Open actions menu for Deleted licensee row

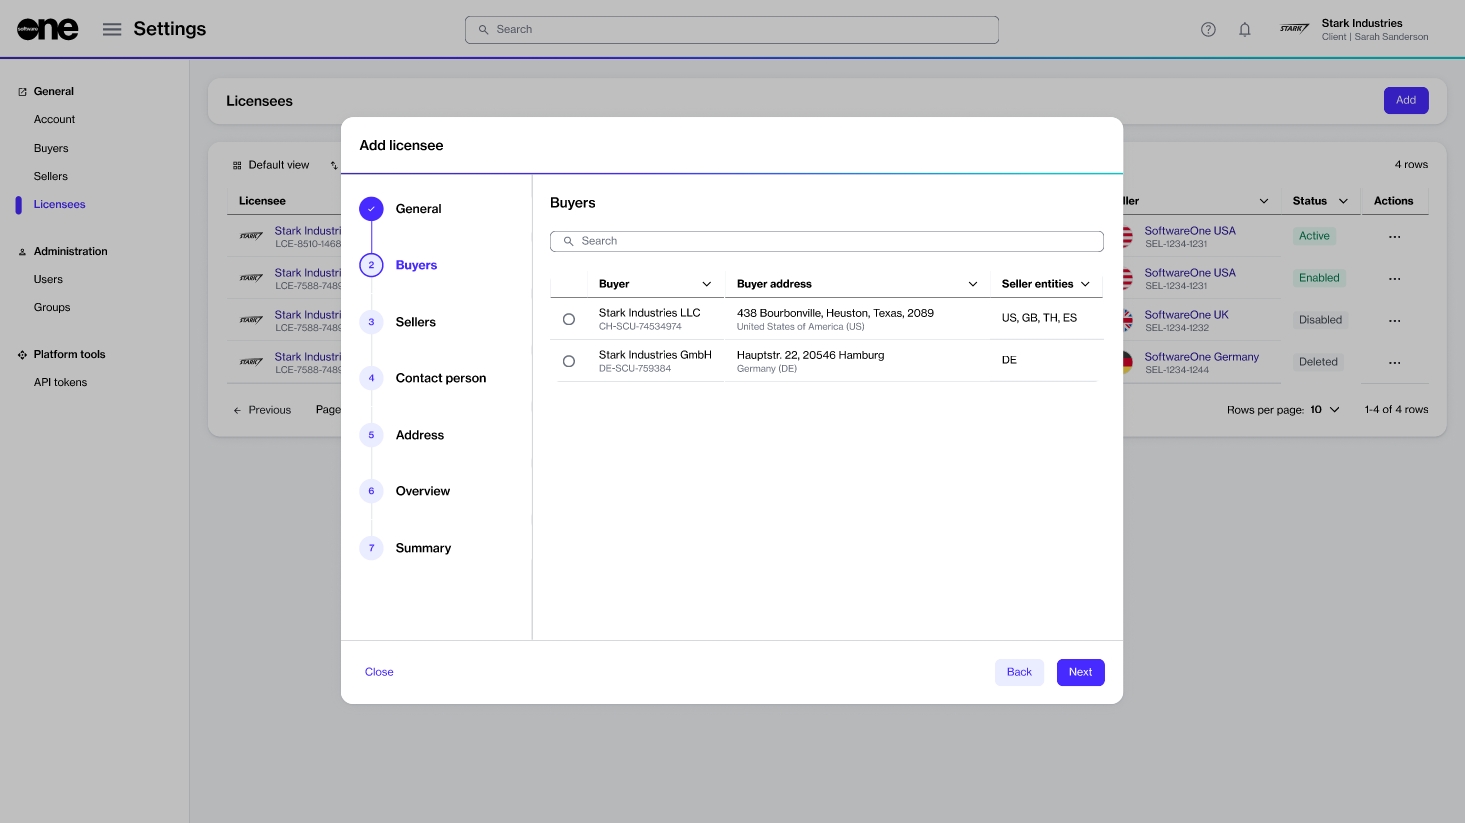pyautogui.click(x=1394, y=363)
